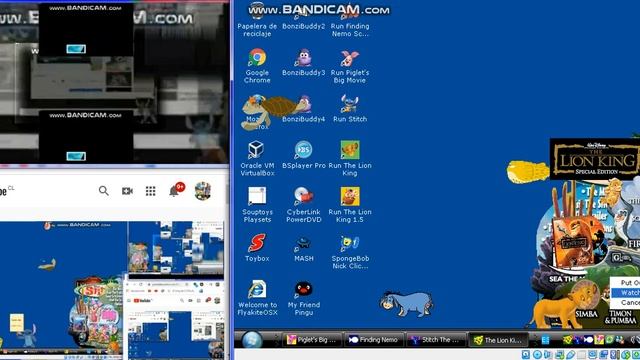
Task: Open the YouTube apps grid icon
Action: point(151,191)
